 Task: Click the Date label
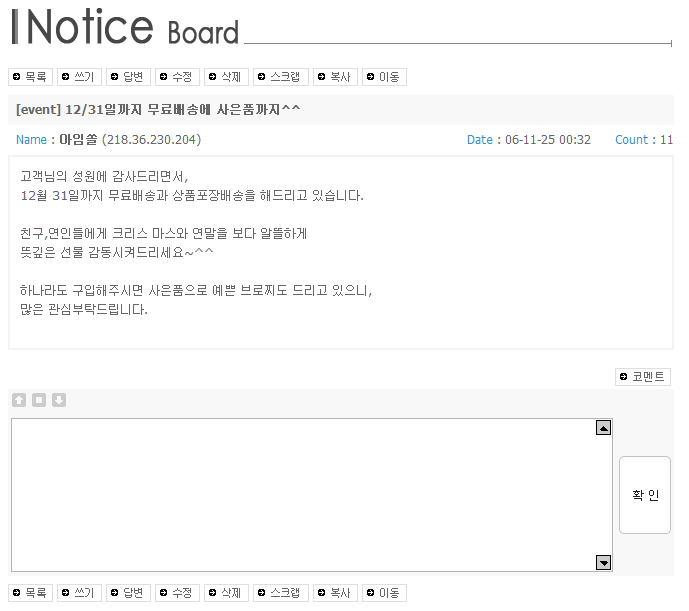479,140
